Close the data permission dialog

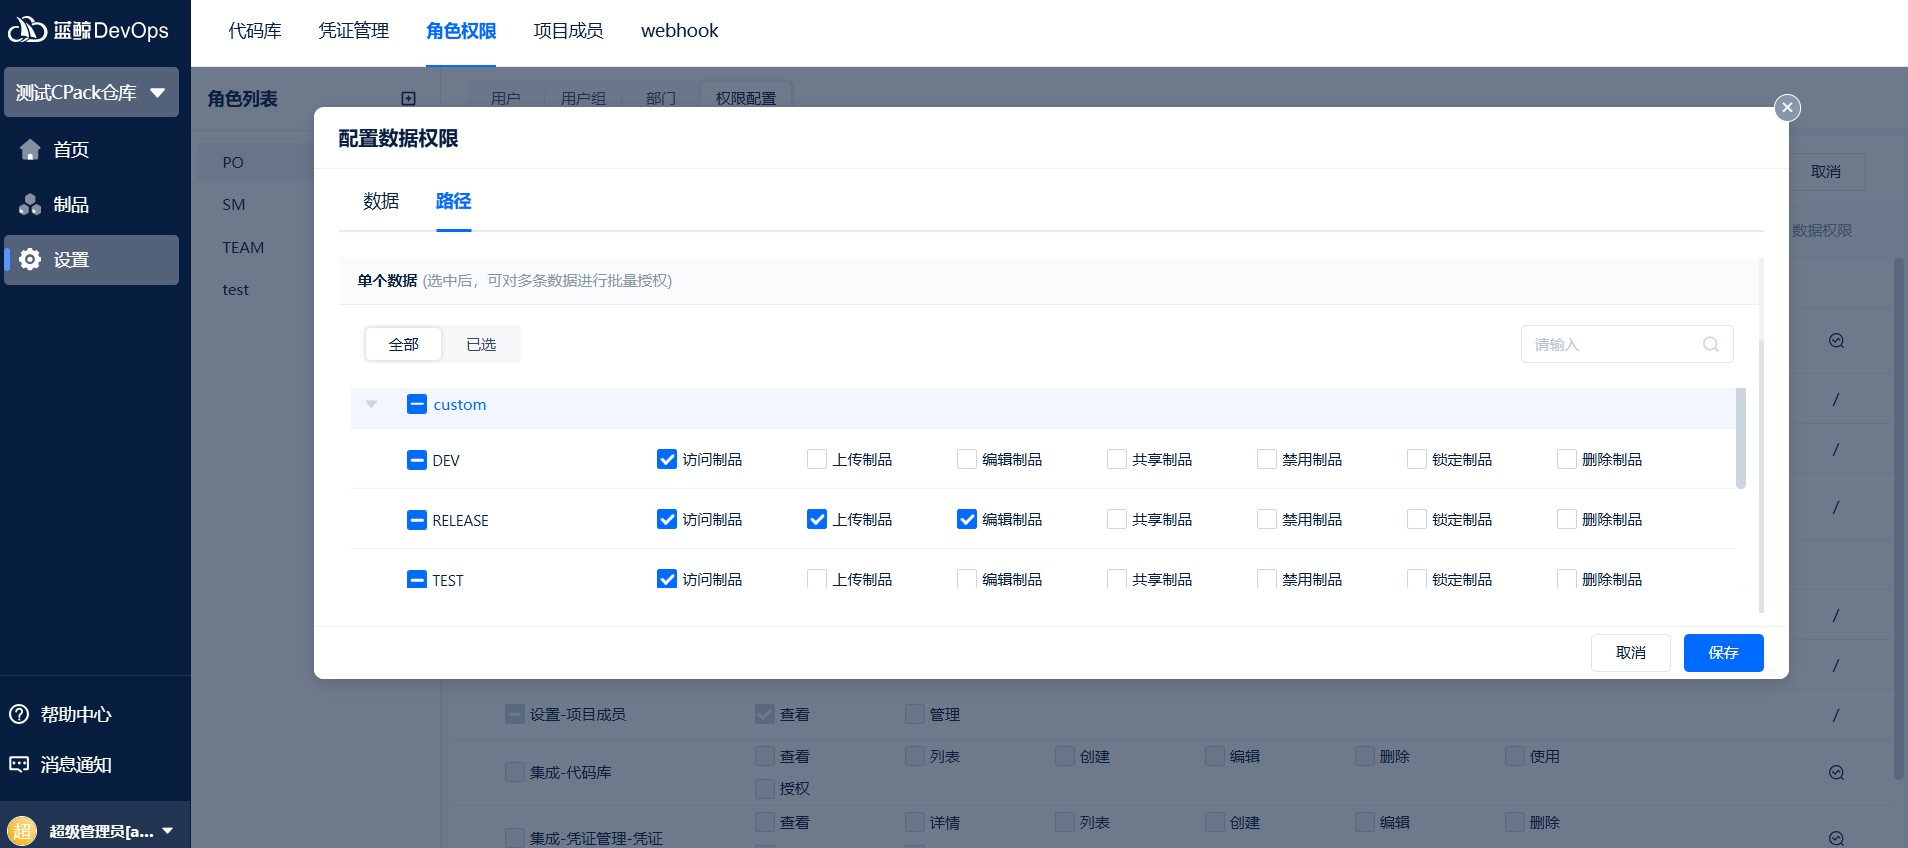pos(1787,107)
